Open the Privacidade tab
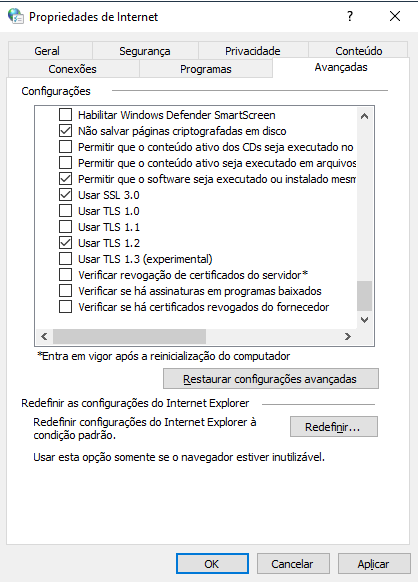418x582 pixels. (x=253, y=51)
